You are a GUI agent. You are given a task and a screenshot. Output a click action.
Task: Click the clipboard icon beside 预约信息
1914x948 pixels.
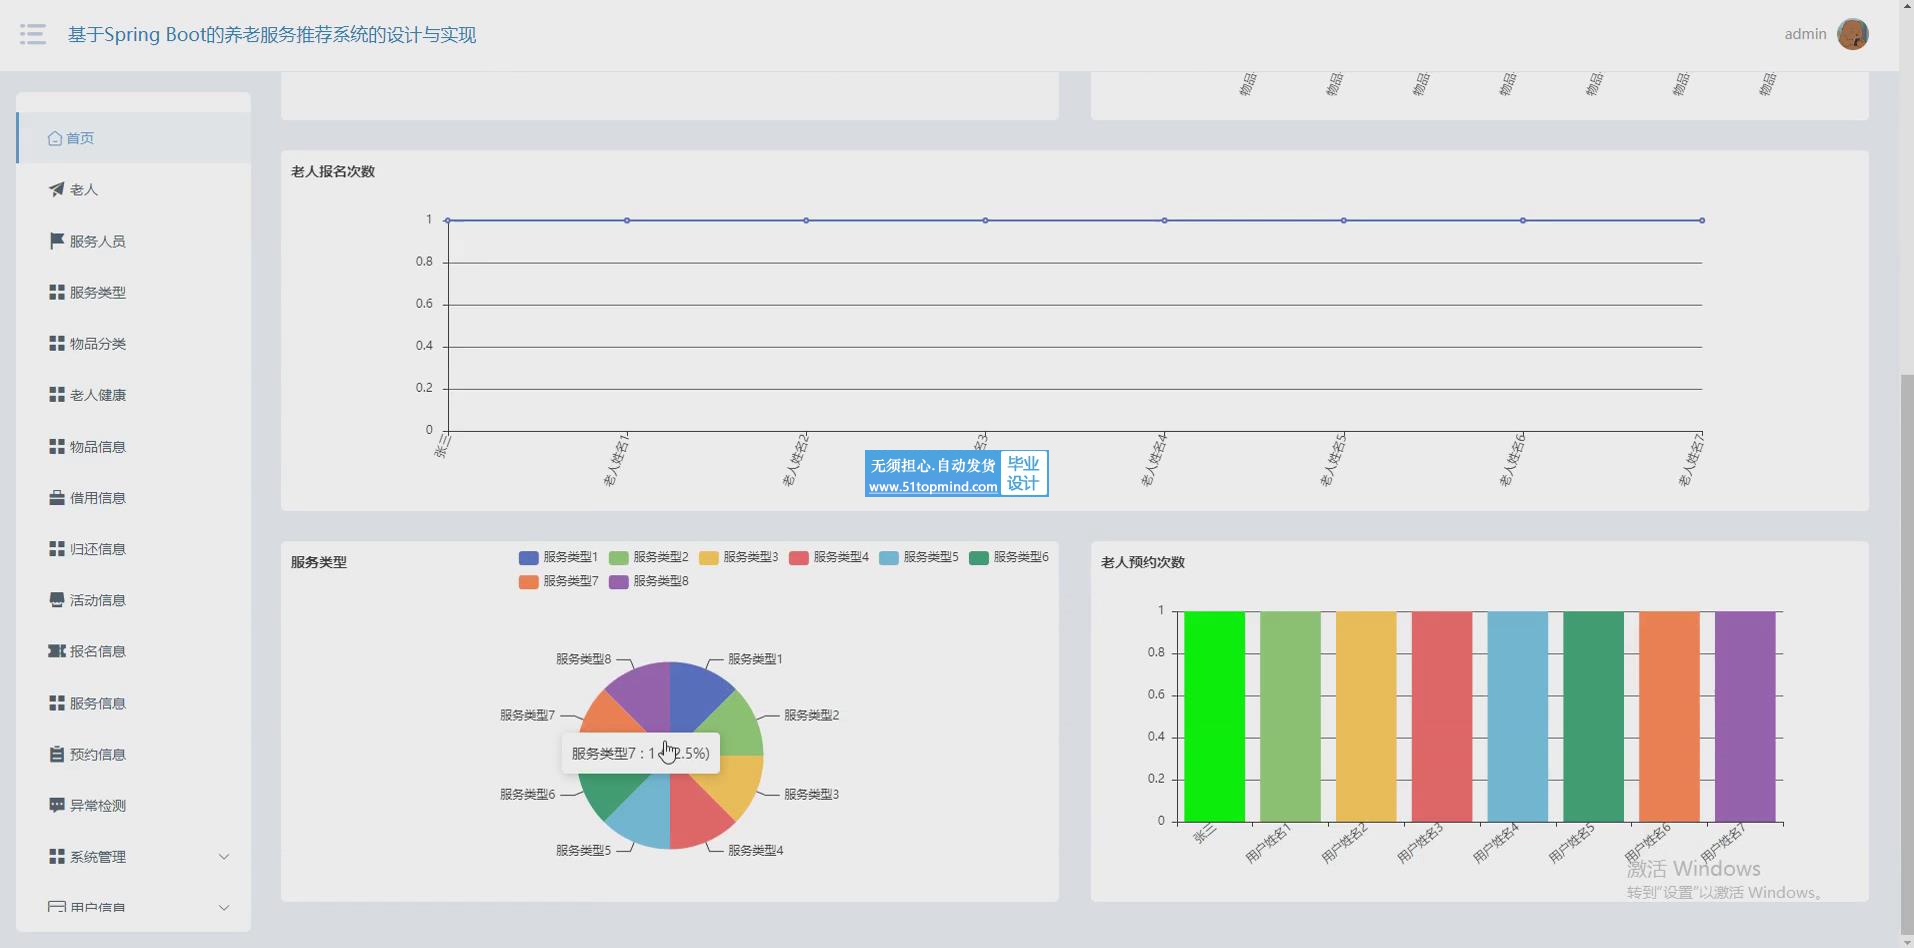point(57,754)
